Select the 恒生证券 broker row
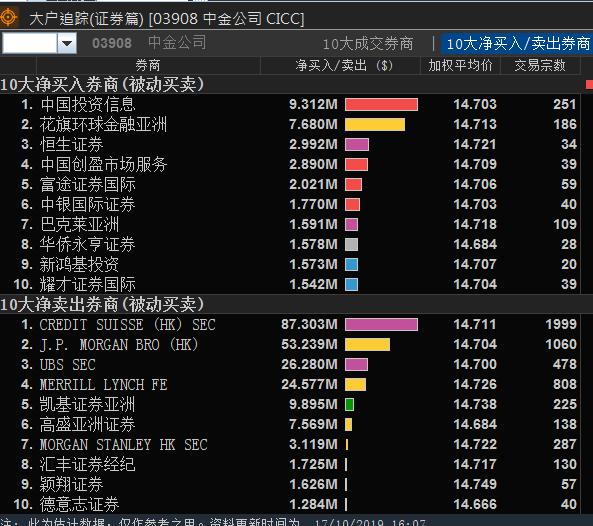The image size is (593, 526). (290, 144)
